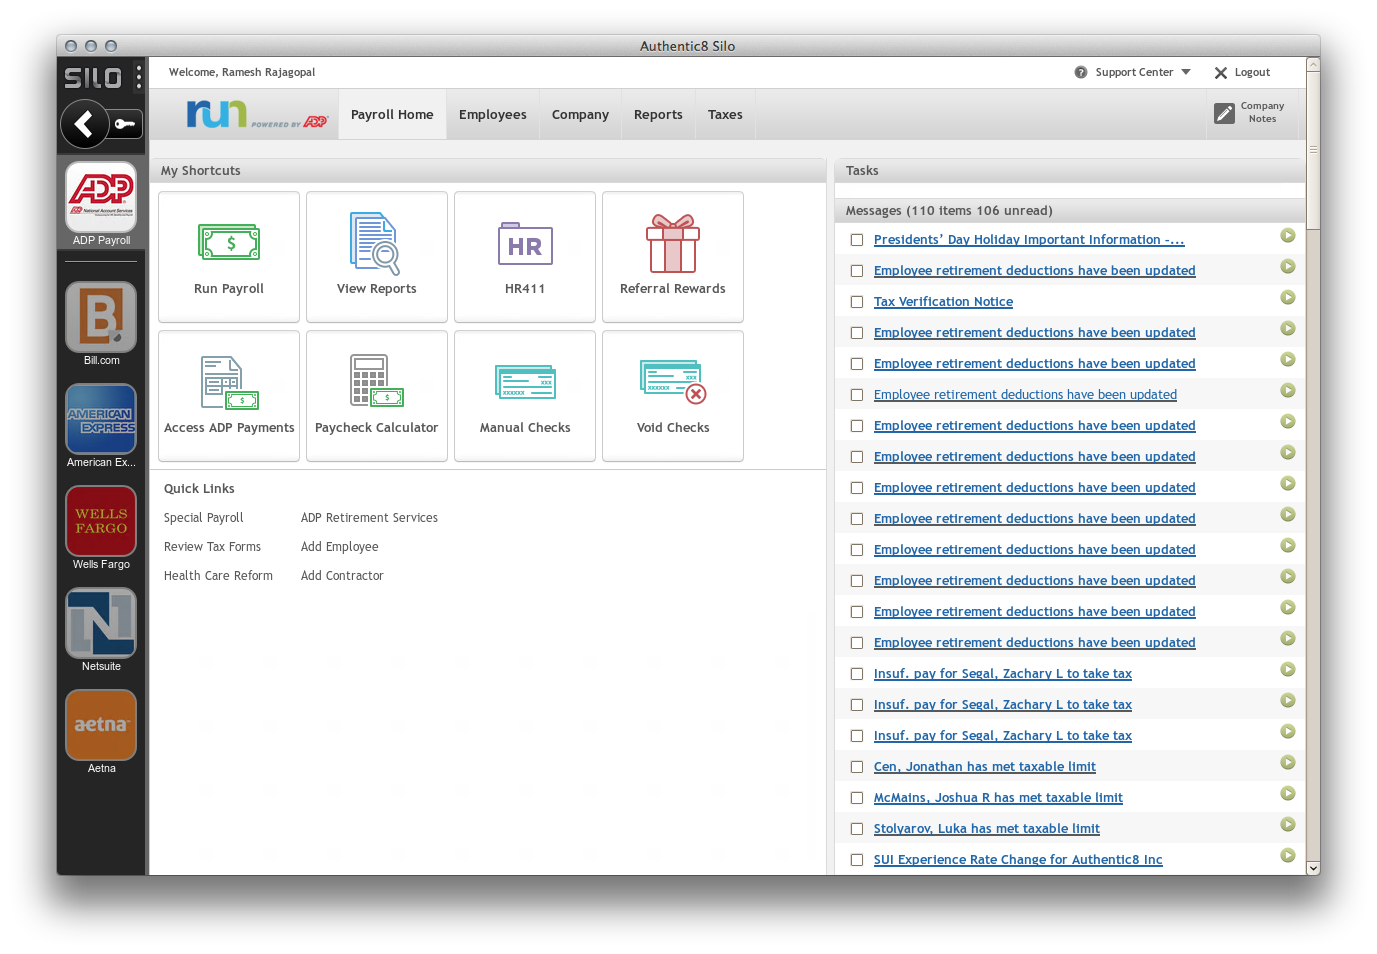Click green arrow for Tax Verification Notice

click(x=1288, y=298)
